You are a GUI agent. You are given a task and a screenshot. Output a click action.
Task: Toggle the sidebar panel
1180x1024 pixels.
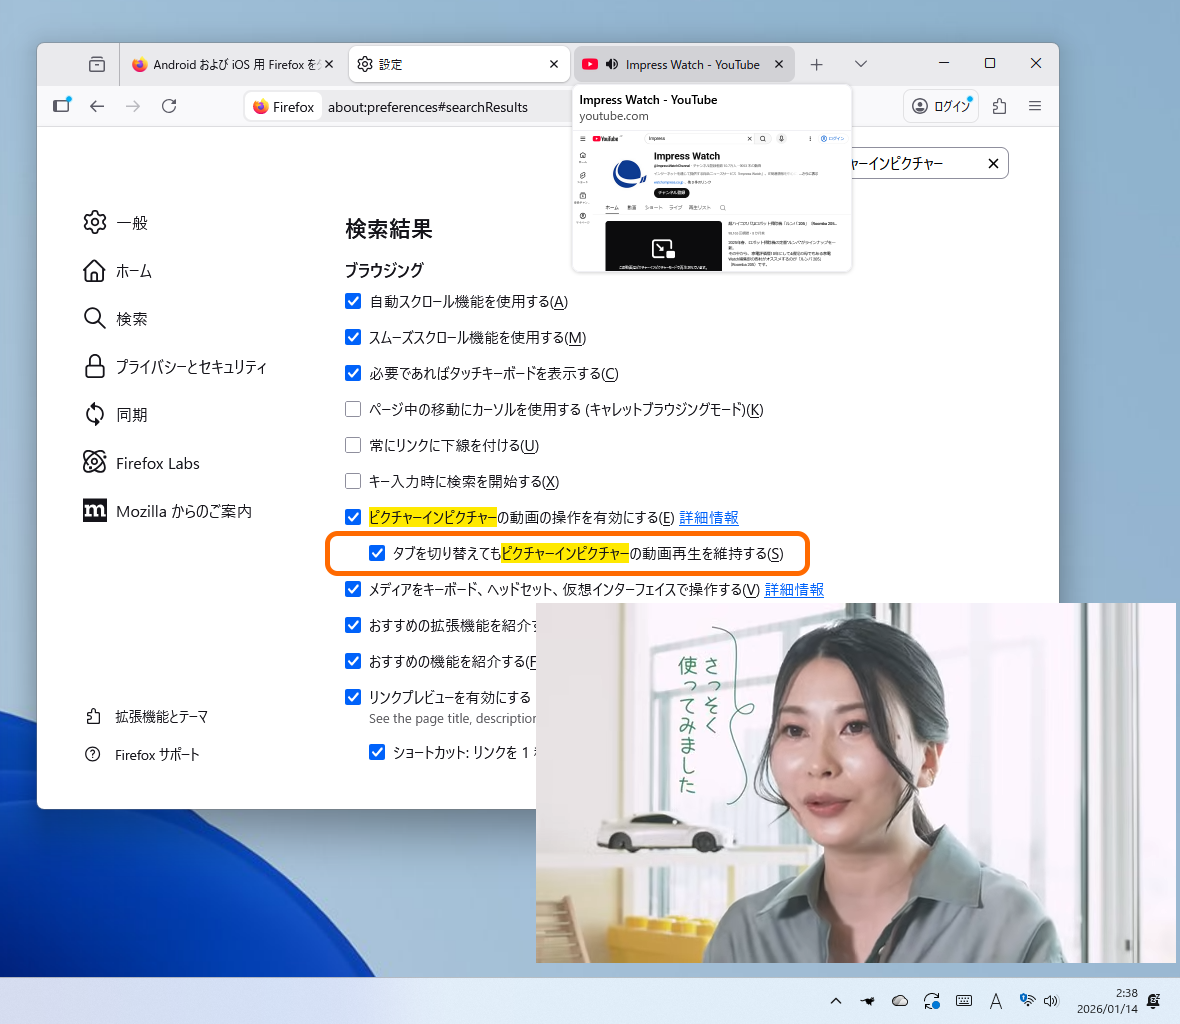point(59,106)
